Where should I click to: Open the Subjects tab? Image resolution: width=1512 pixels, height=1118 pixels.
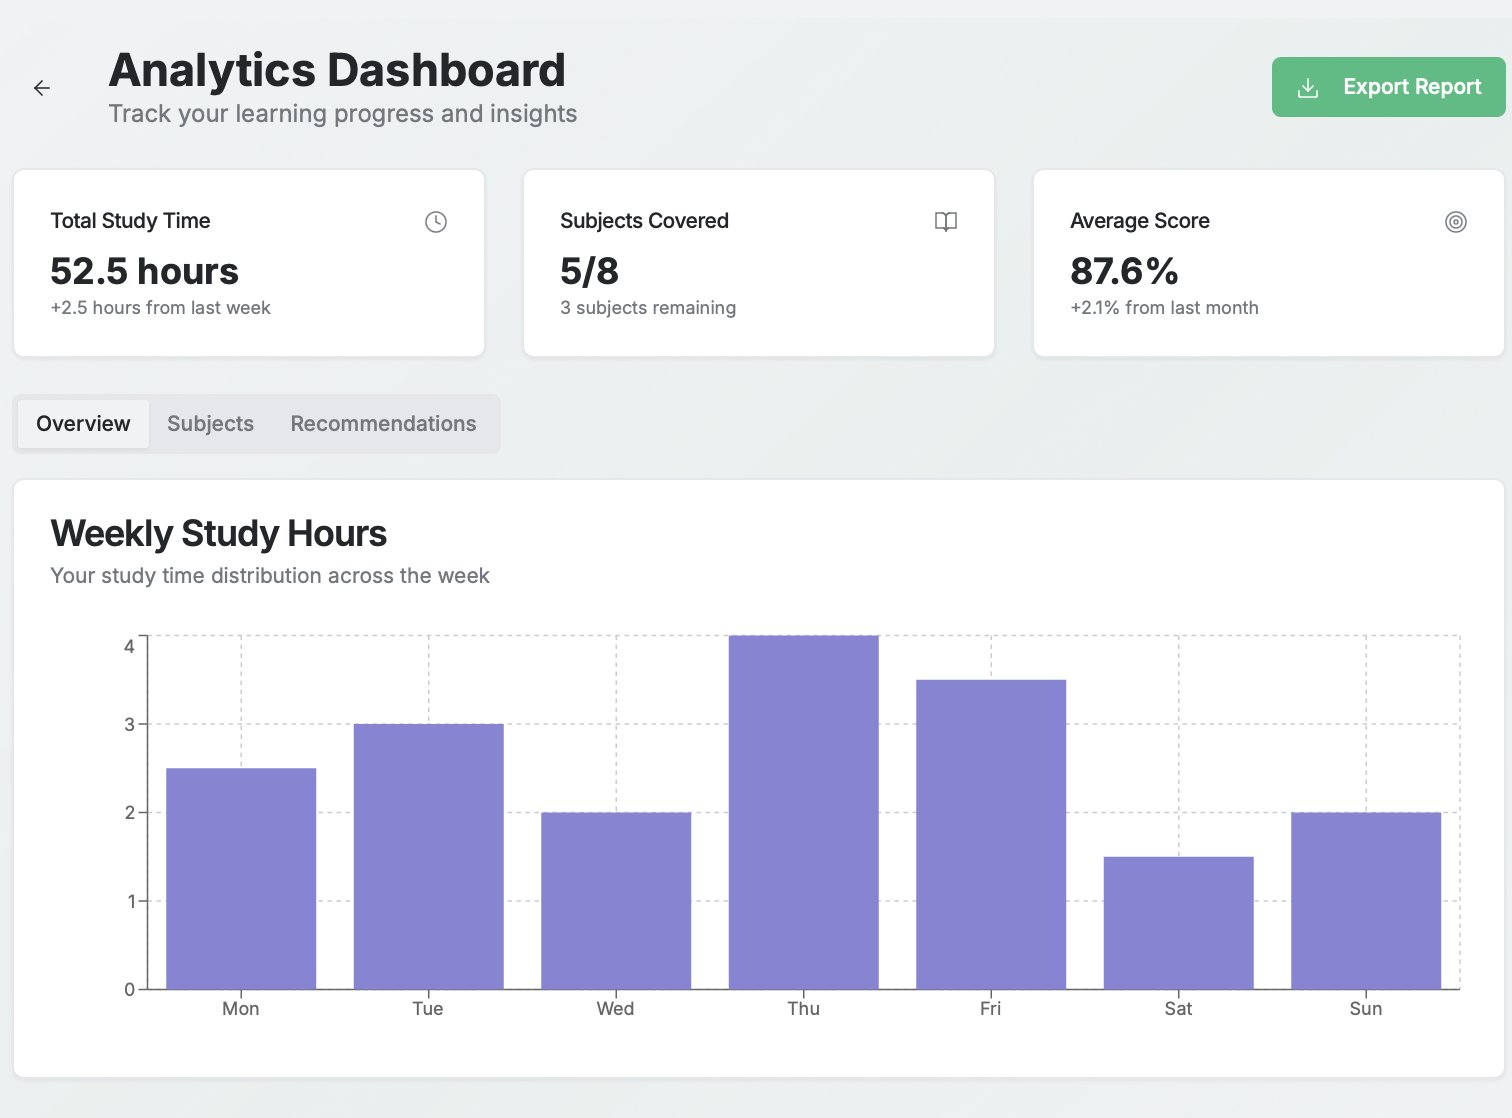click(210, 424)
